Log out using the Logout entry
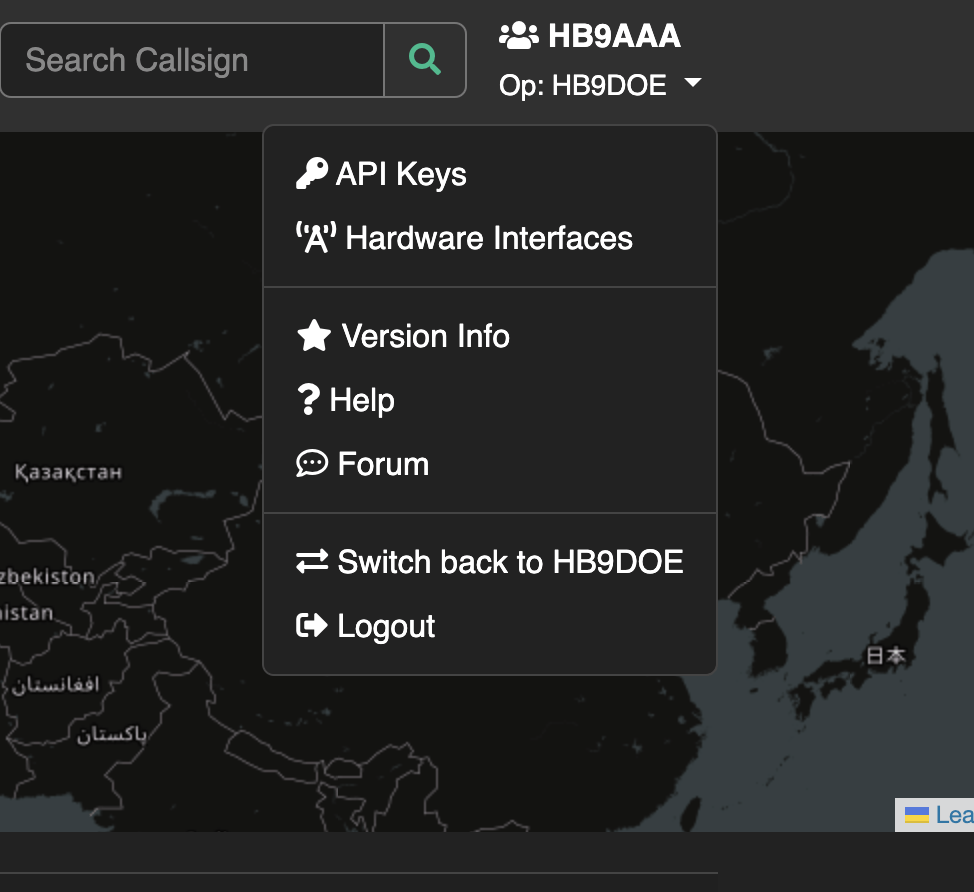 489,626
